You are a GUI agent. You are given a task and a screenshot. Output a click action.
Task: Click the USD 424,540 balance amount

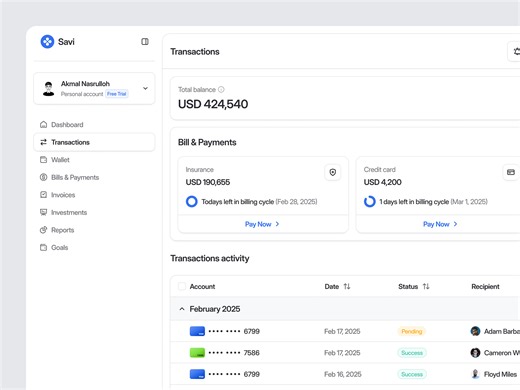pyautogui.click(x=213, y=104)
